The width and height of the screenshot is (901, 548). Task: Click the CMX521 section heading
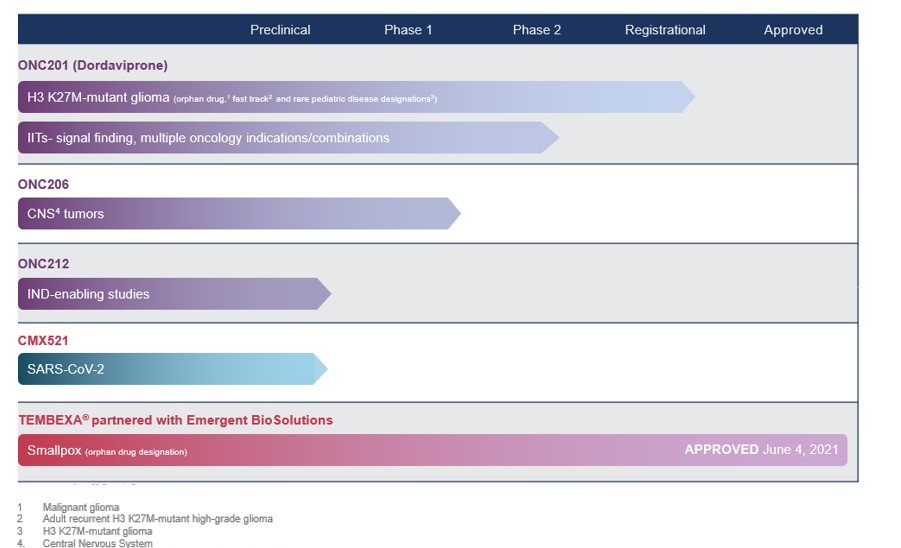(43, 341)
